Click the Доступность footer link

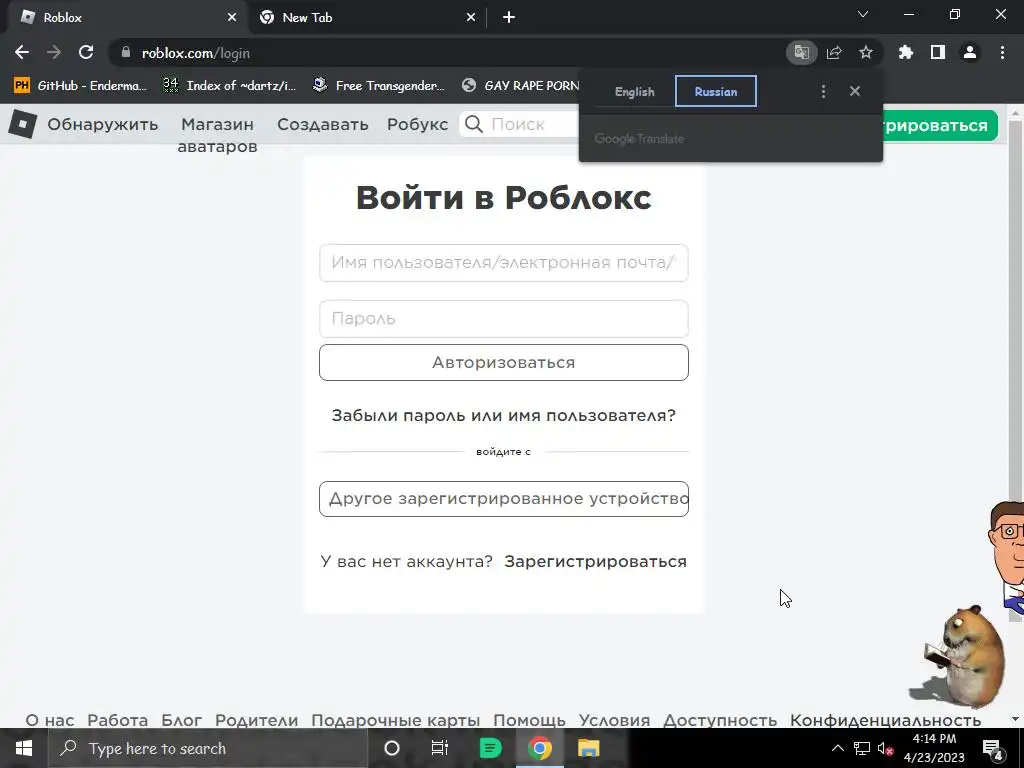720,720
